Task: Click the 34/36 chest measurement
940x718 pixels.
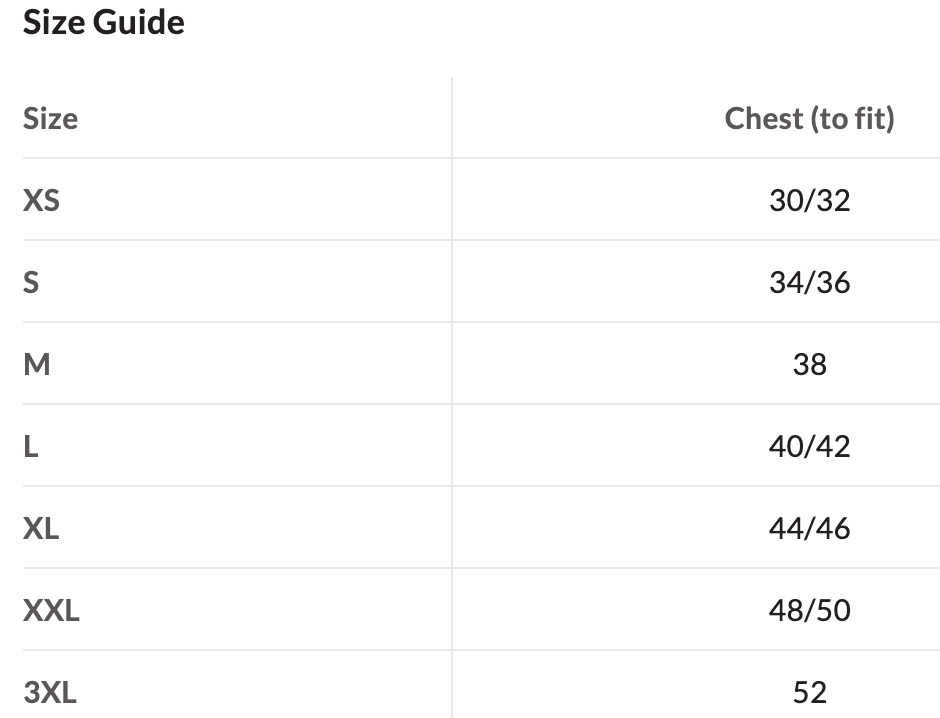Action: click(809, 283)
